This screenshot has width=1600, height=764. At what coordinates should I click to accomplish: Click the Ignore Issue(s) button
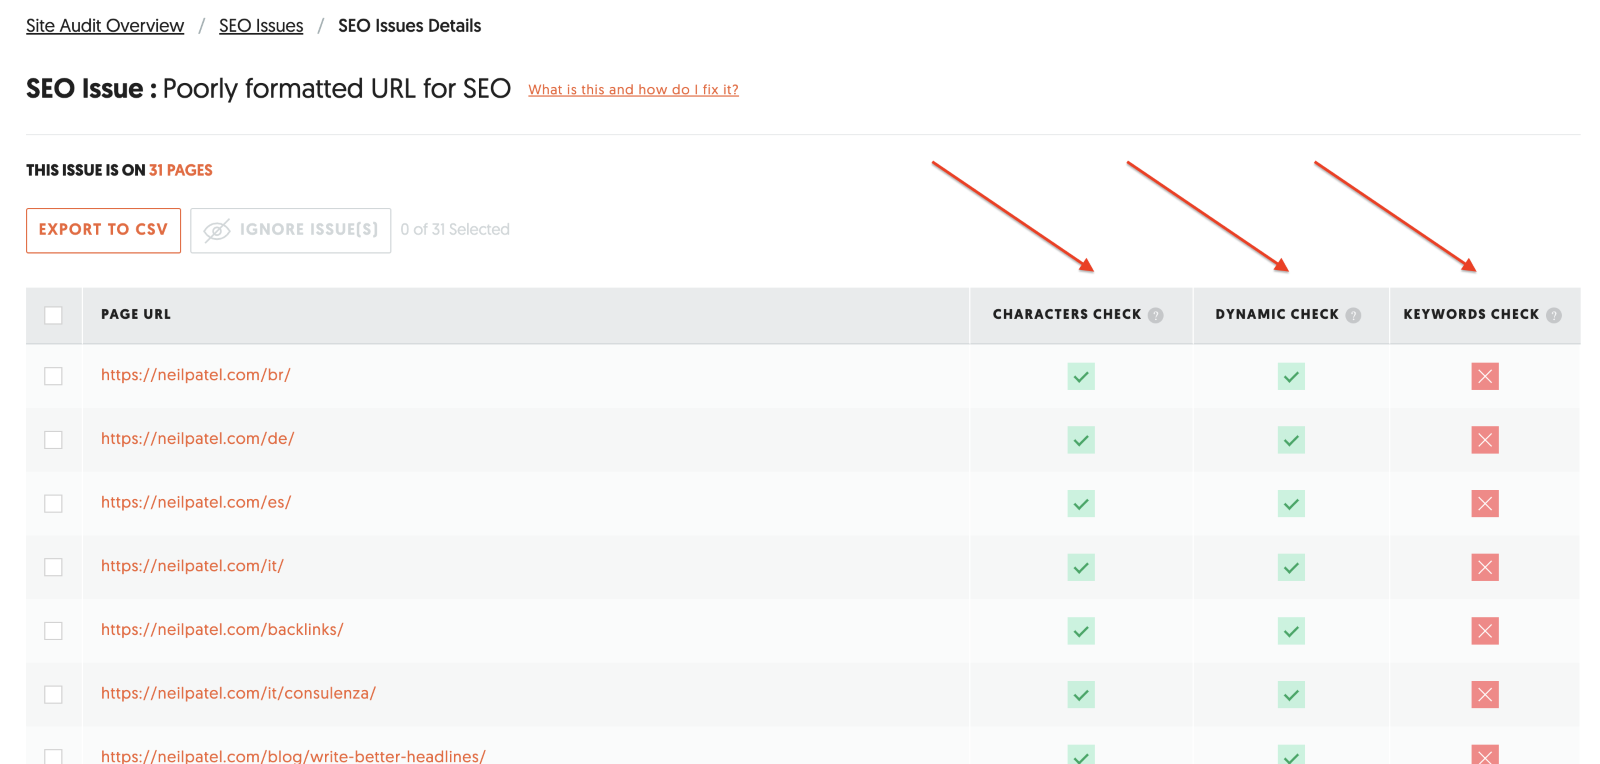[x=290, y=230]
